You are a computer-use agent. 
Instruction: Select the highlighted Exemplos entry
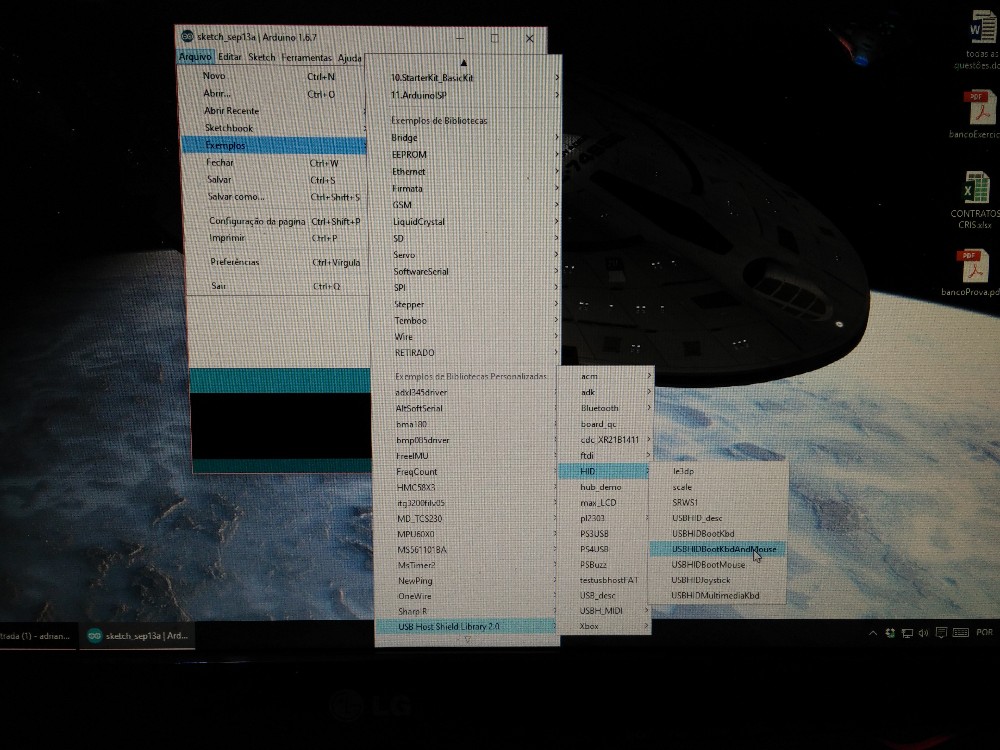tap(274, 145)
